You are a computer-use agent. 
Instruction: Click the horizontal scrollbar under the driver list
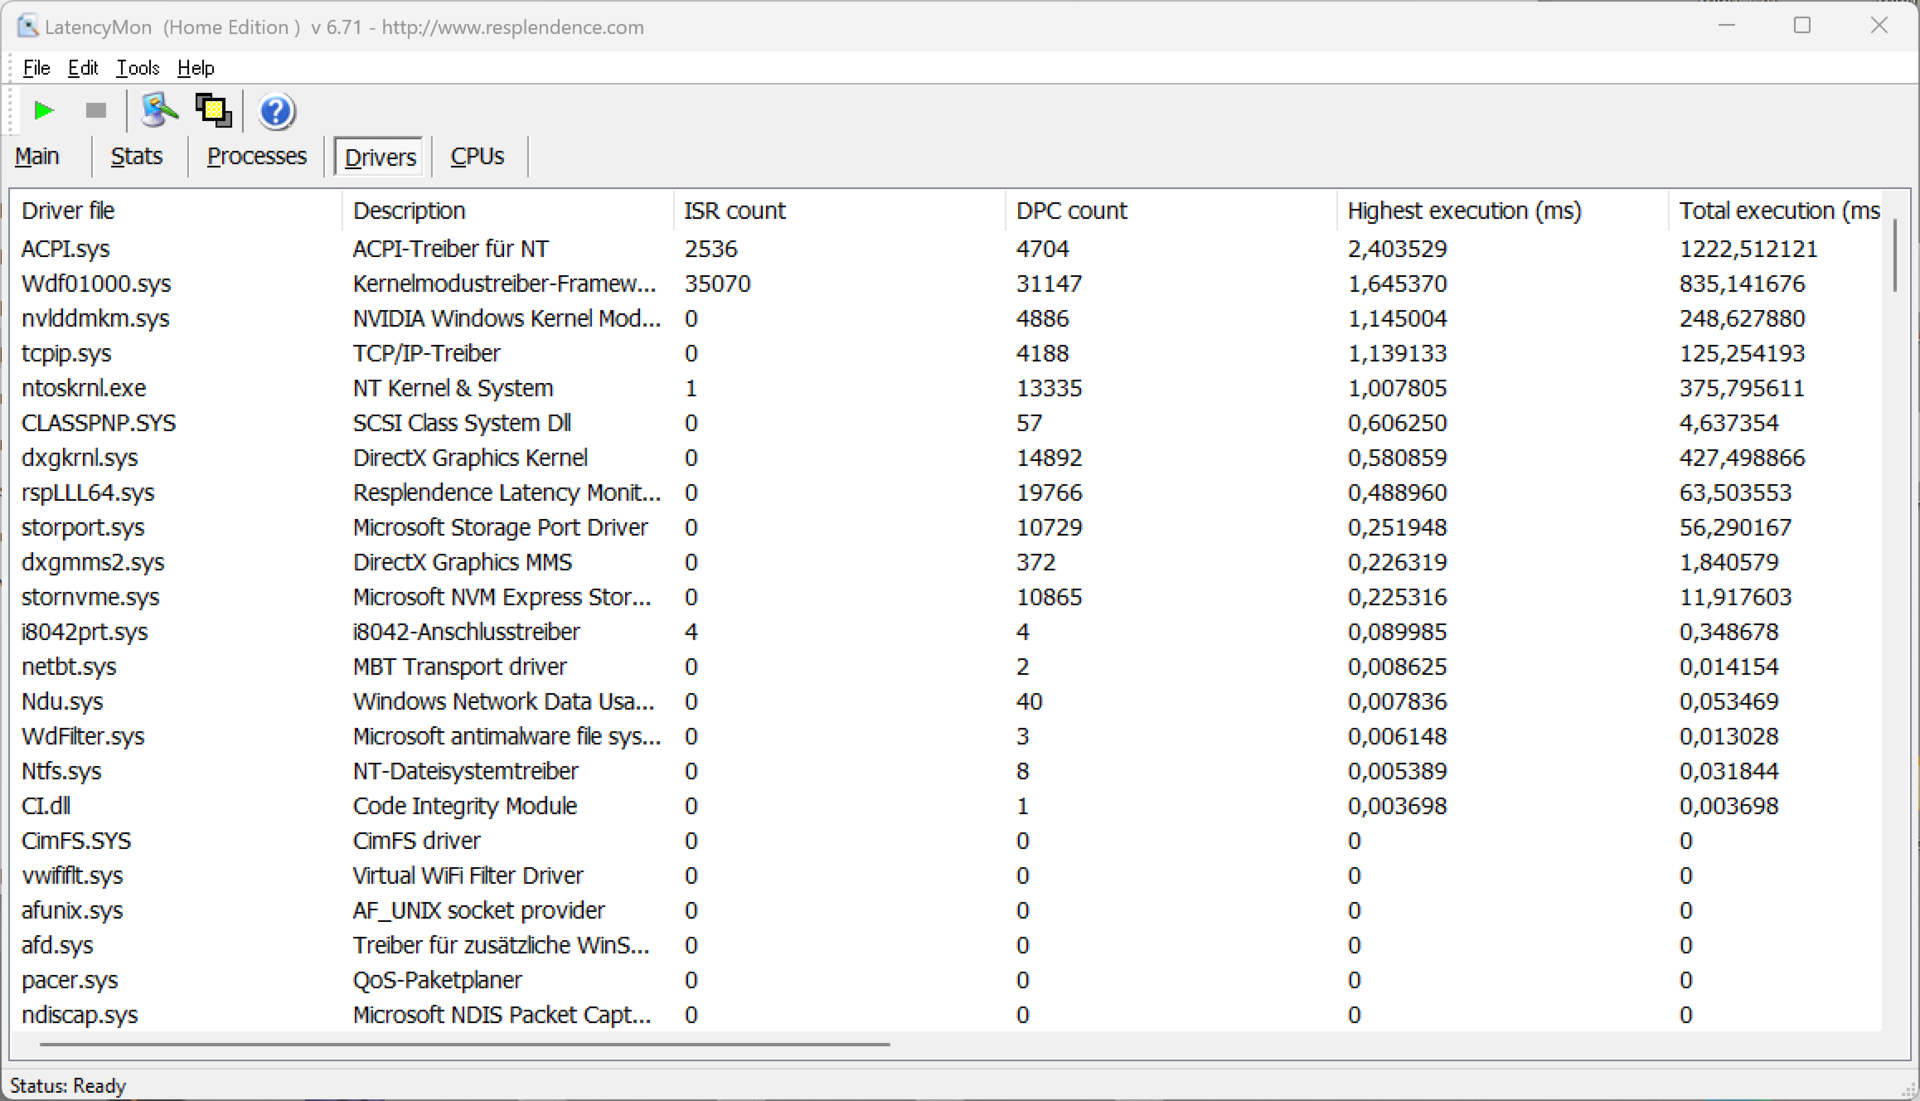(465, 1044)
